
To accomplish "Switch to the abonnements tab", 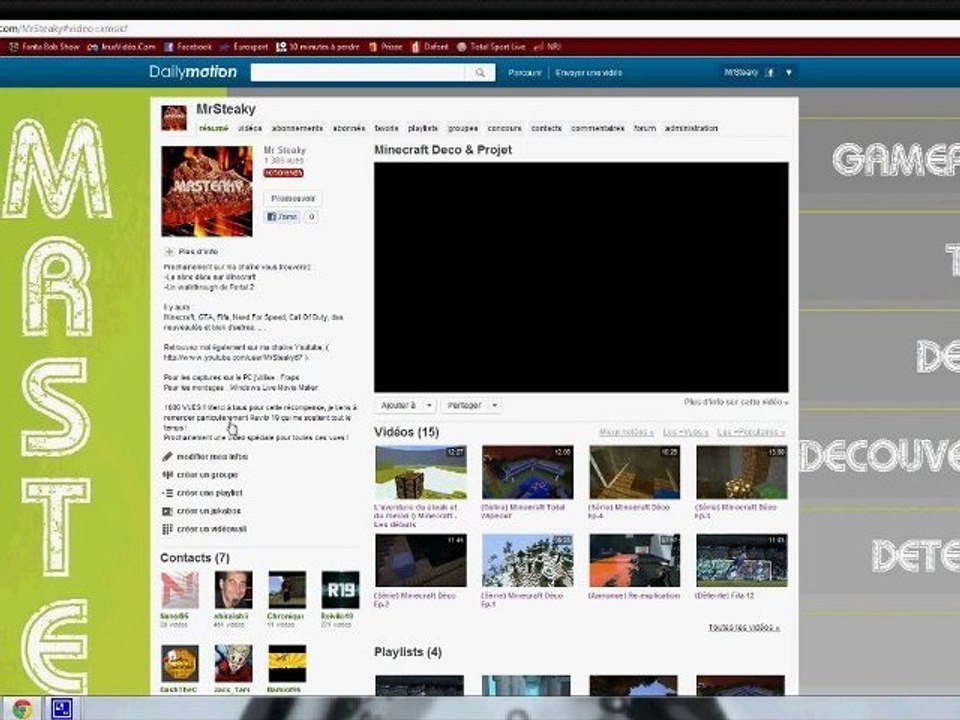I will (x=297, y=129).
